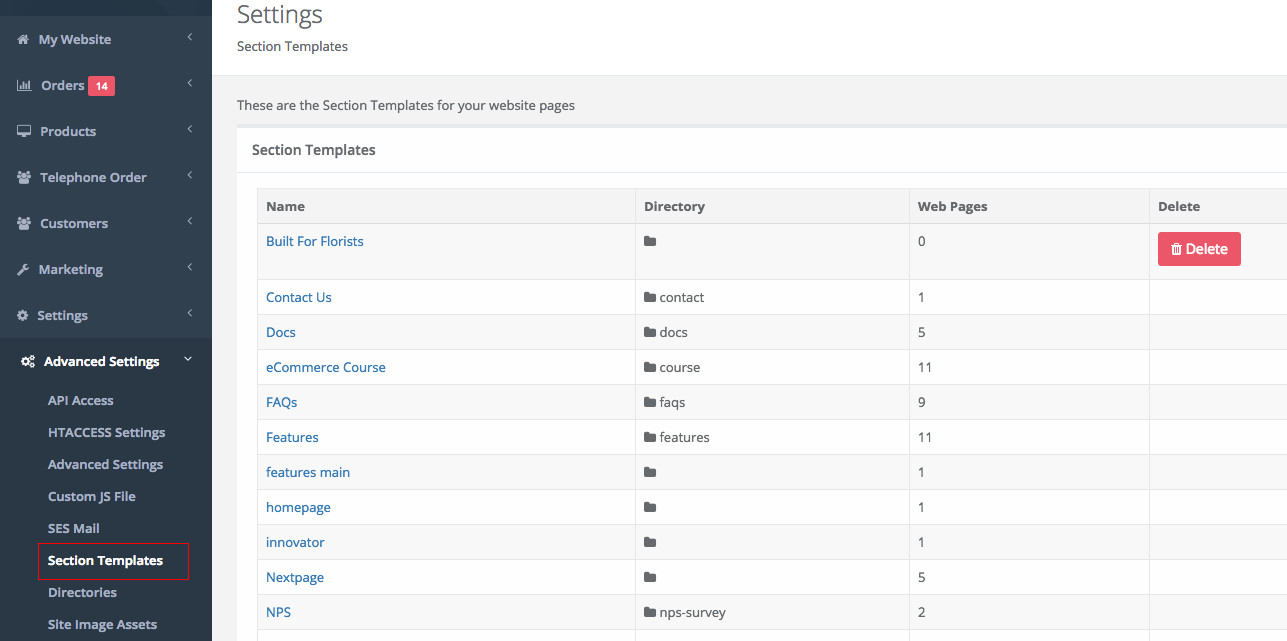
Task: Click the folder icon in NPS row
Action: point(650,613)
